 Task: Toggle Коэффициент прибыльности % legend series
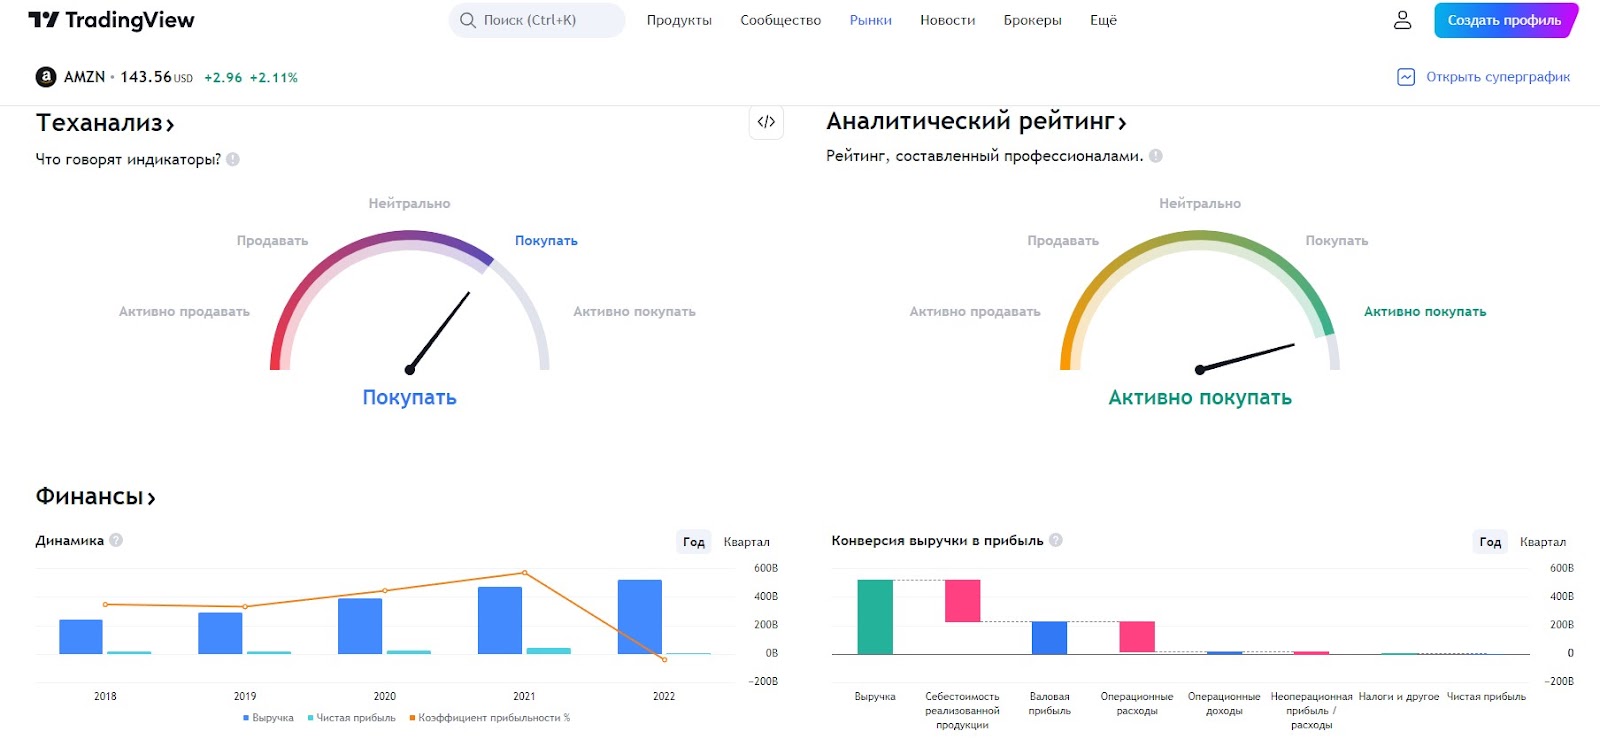pyautogui.click(x=489, y=718)
